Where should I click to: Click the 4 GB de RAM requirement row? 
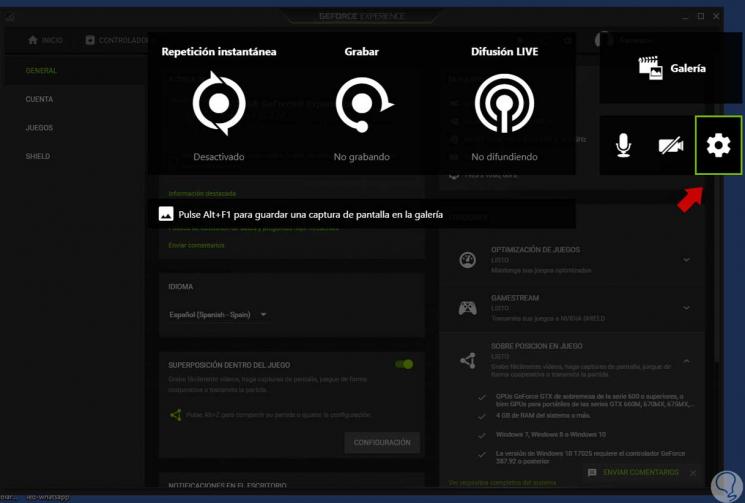tap(543, 416)
